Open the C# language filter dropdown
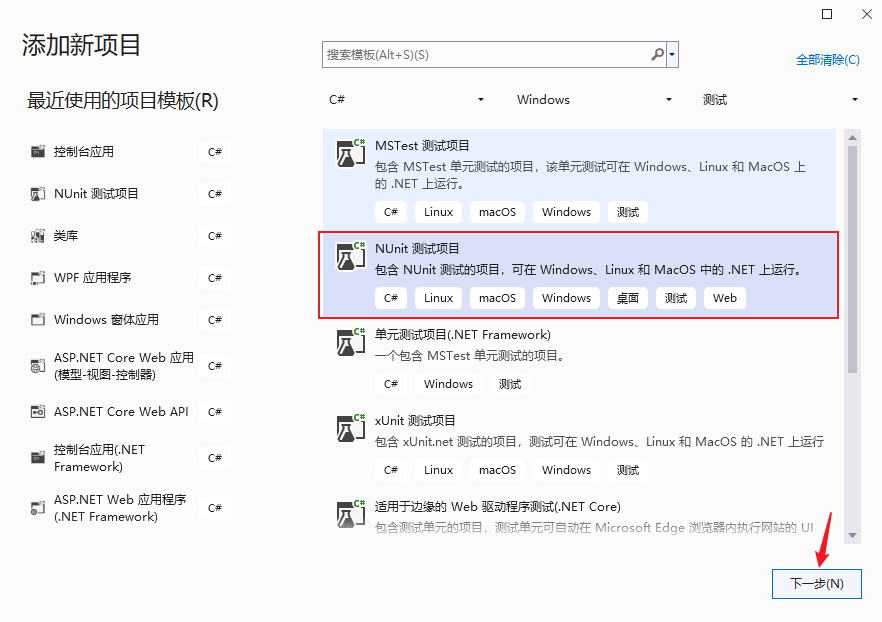Screen dimensions: 882x622 [x=406, y=100]
